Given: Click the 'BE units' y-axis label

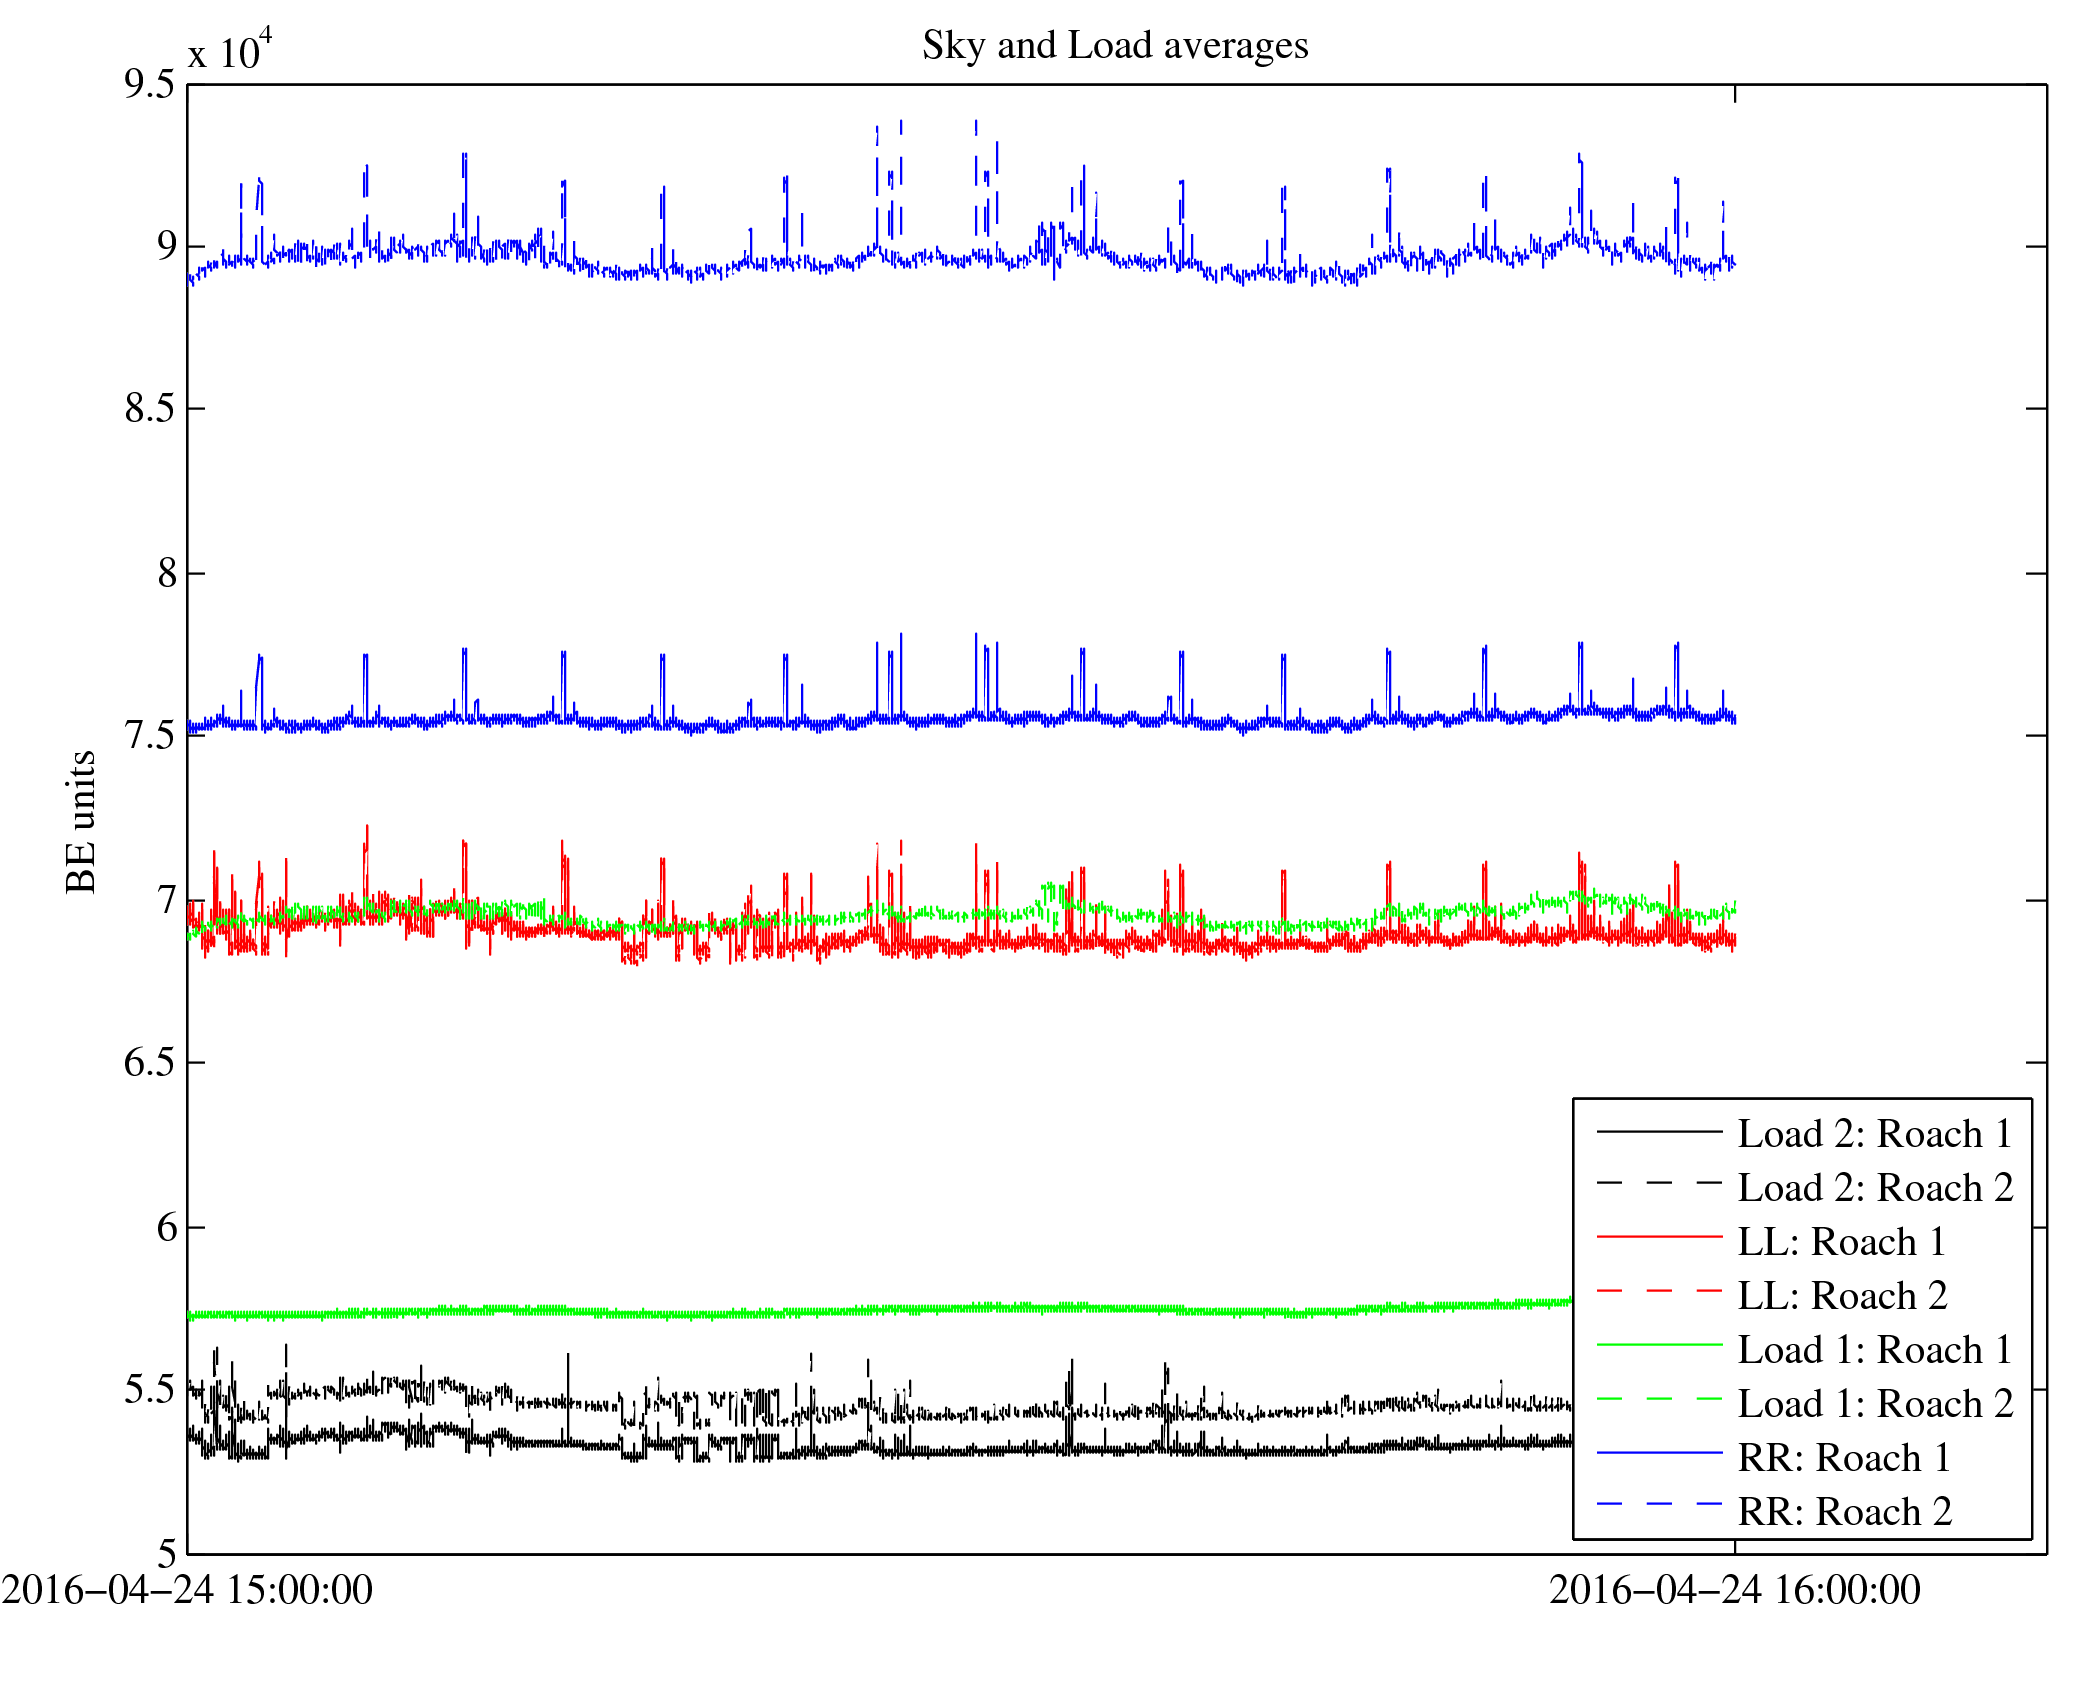Looking at the screenshot, I should click(x=81, y=821).
